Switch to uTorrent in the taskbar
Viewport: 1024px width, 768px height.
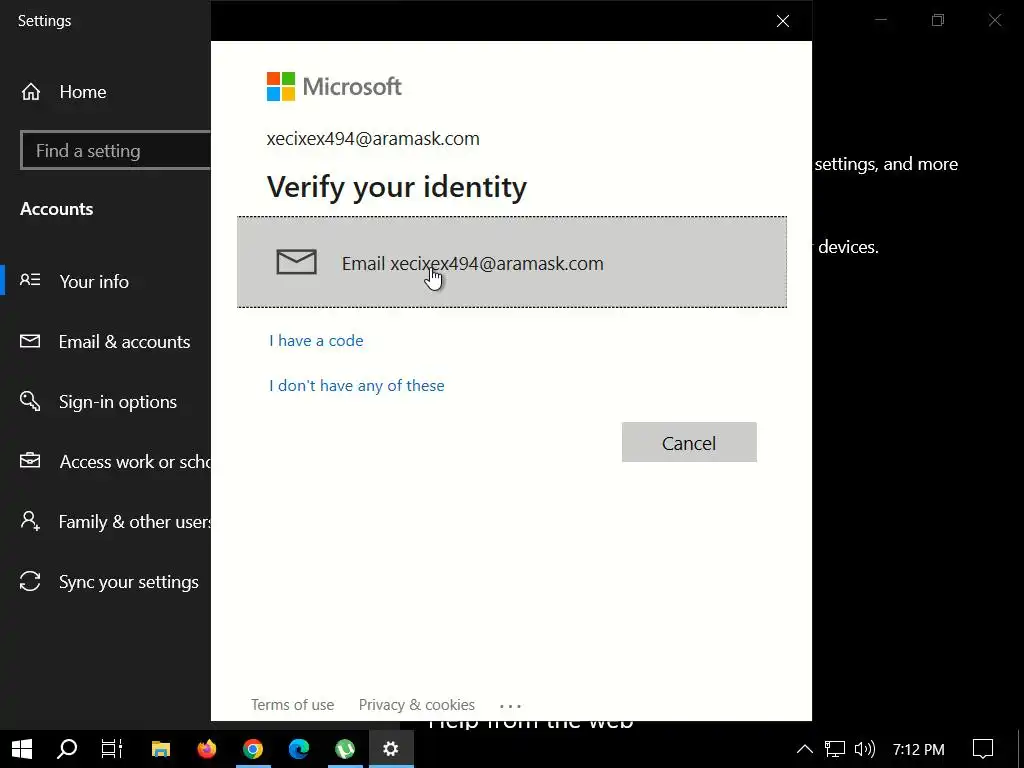(x=345, y=749)
